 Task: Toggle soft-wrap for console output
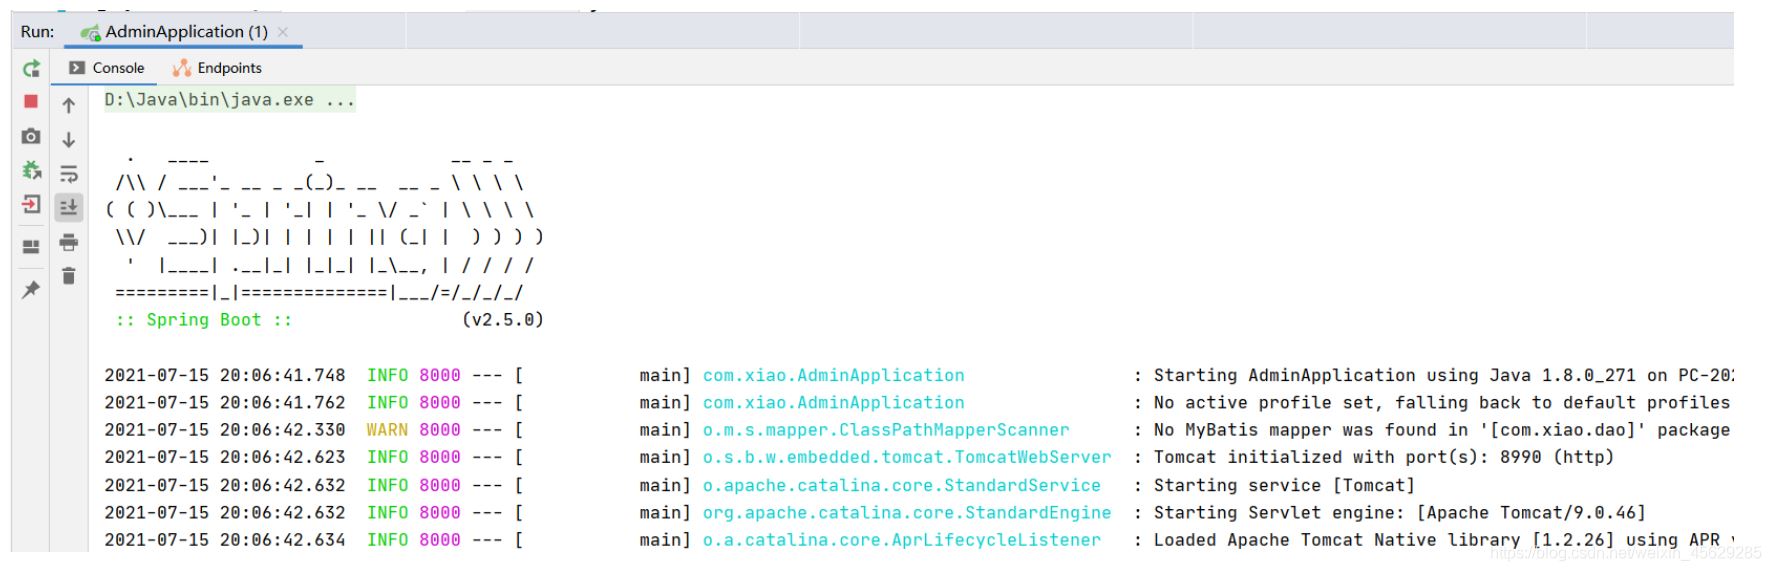(x=69, y=174)
